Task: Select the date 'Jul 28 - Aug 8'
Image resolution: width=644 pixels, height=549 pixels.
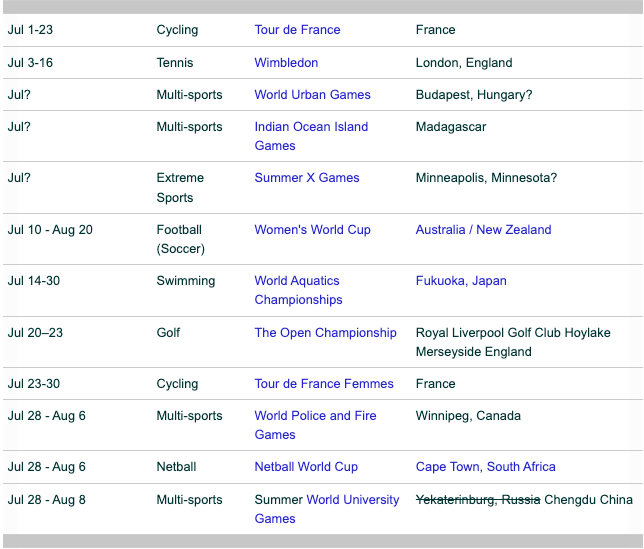Action: [x=47, y=499]
